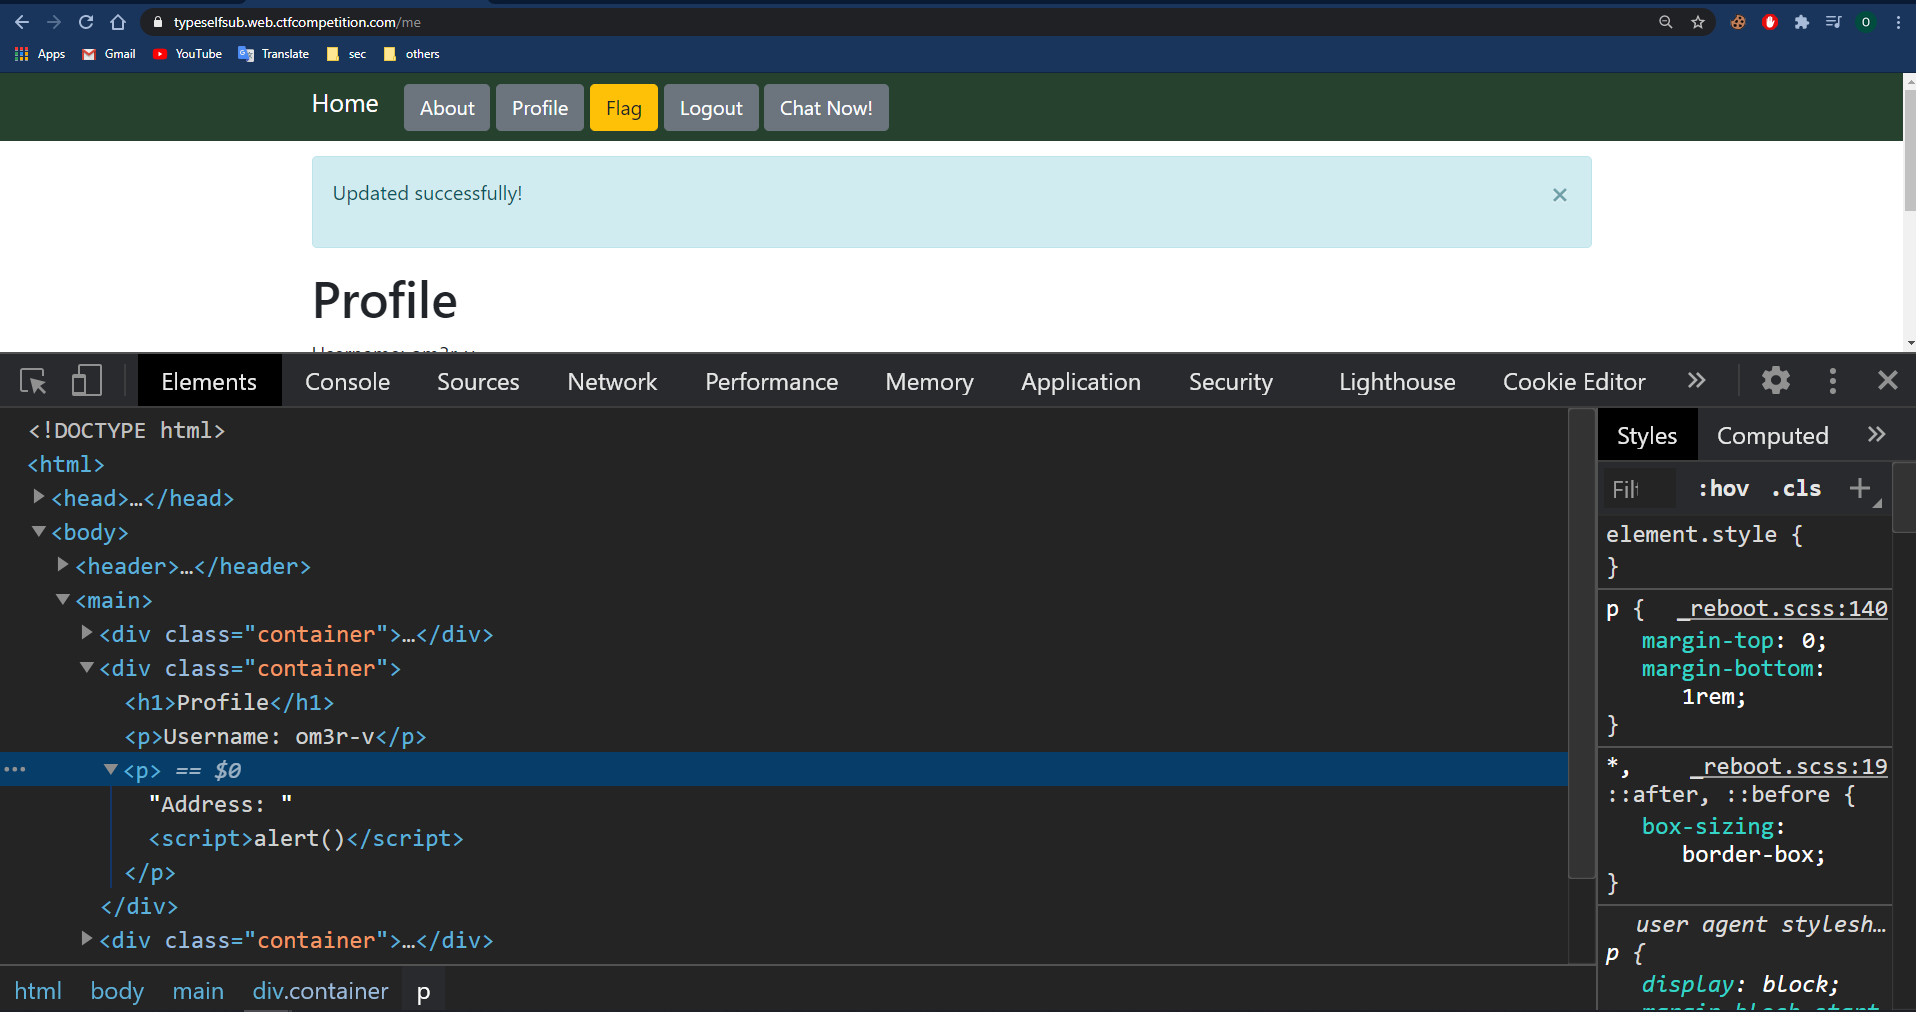Collapse the main element node
Image resolution: width=1916 pixels, height=1012 pixels.
tap(62, 599)
